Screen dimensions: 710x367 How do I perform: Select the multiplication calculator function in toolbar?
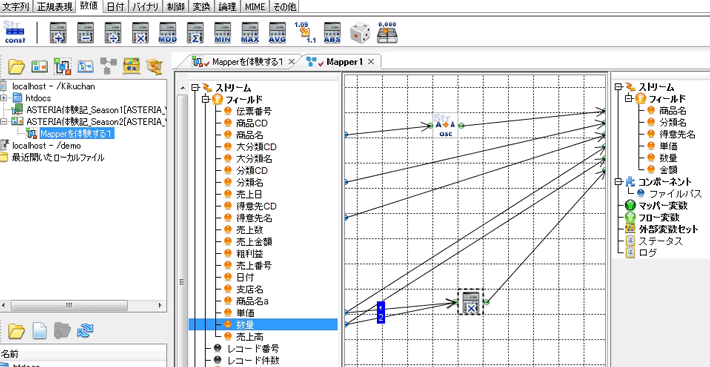pos(140,33)
